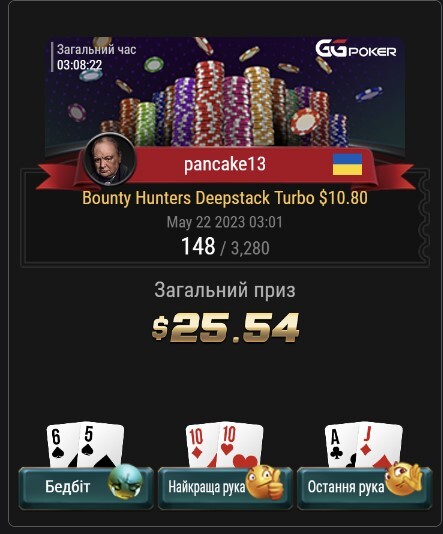Click the thumbs-up emoji on Найкраща рука

[265, 482]
